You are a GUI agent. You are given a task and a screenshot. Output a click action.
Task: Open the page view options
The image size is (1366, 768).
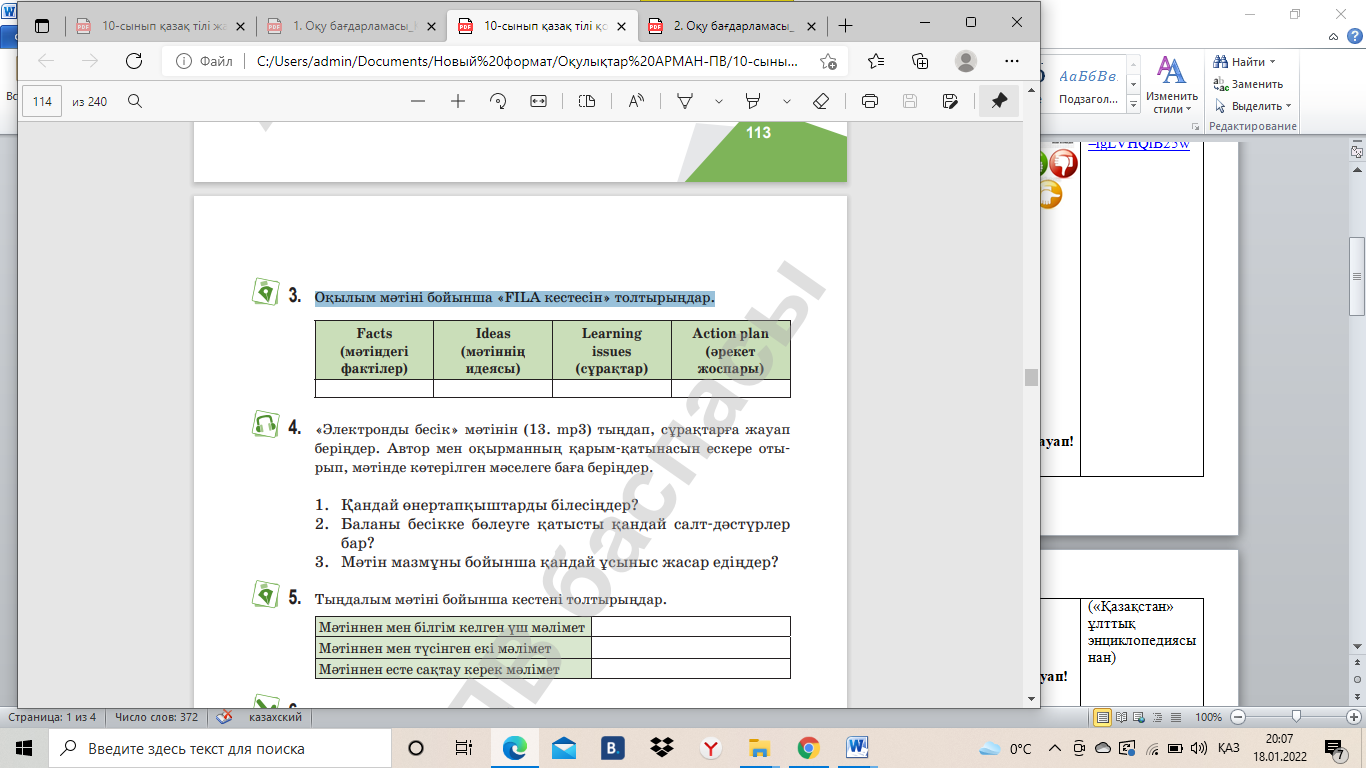[587, 101]
